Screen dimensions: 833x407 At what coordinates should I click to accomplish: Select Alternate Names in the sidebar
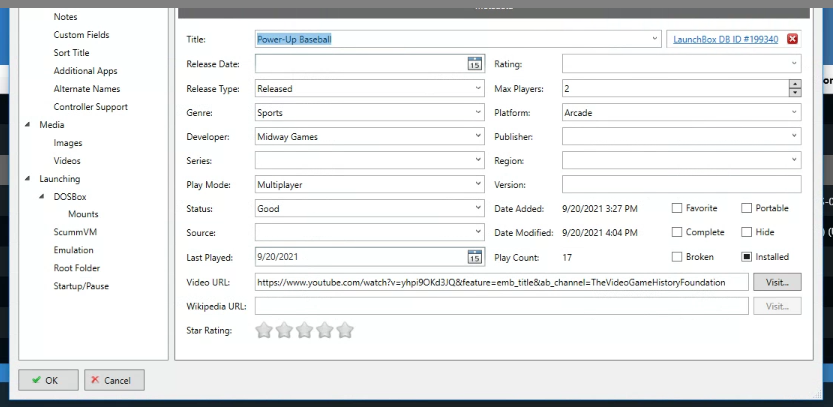[87, 89]
